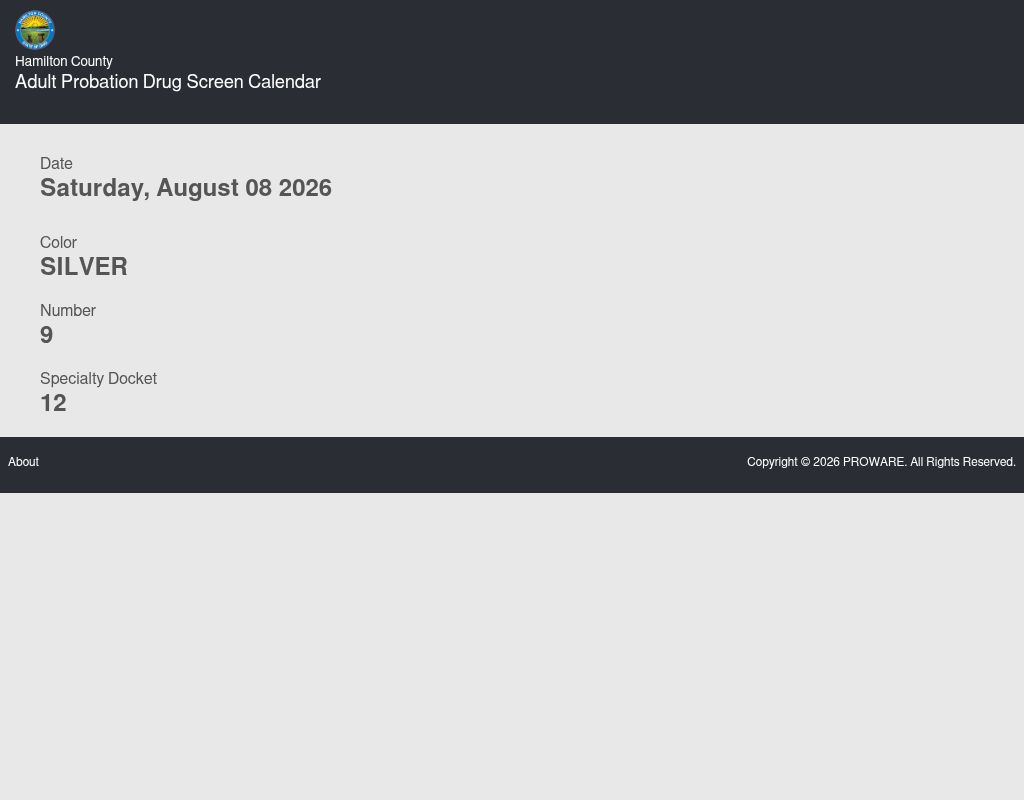The width and height of the screenshot is (1024, 800).
Task: Click the year 2026 in copyright text
Action: [826, 462]
